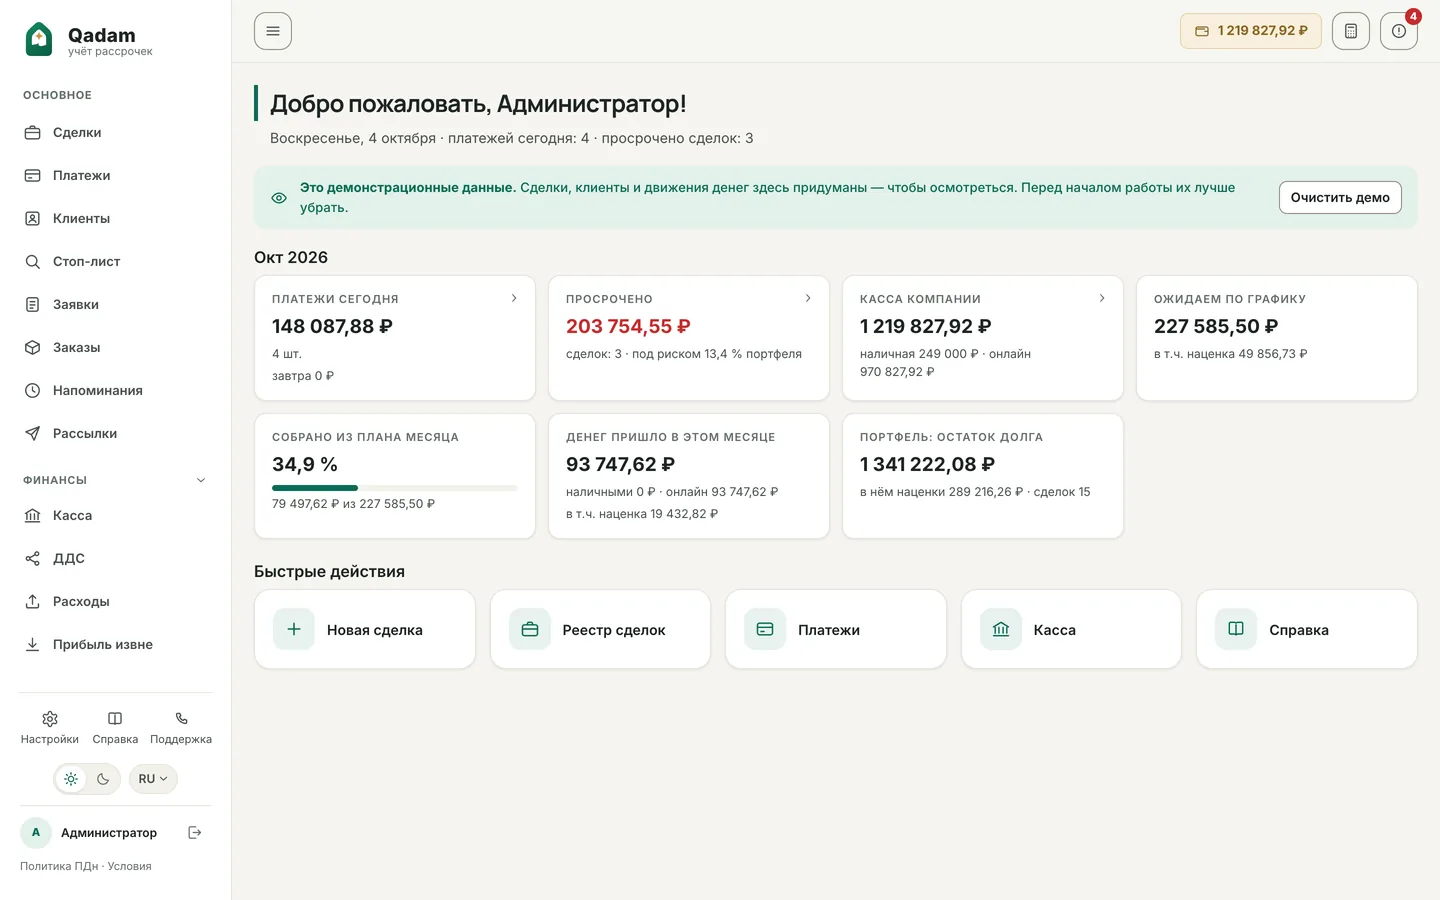Click the Прибыль извне download icon

click(x=32, y=645)
